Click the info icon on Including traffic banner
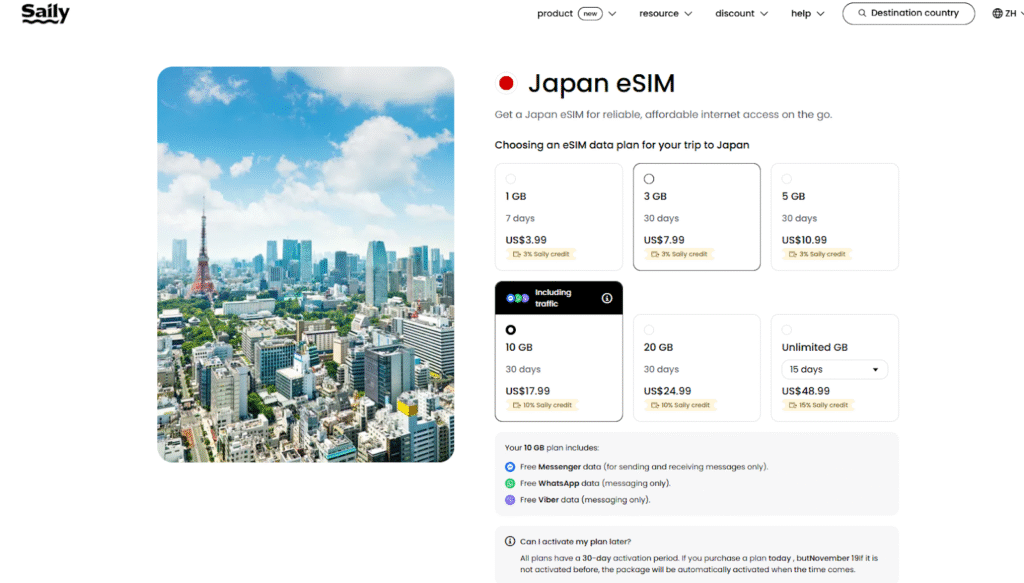Screen dimensions: 1024x583 coord(606,298)
